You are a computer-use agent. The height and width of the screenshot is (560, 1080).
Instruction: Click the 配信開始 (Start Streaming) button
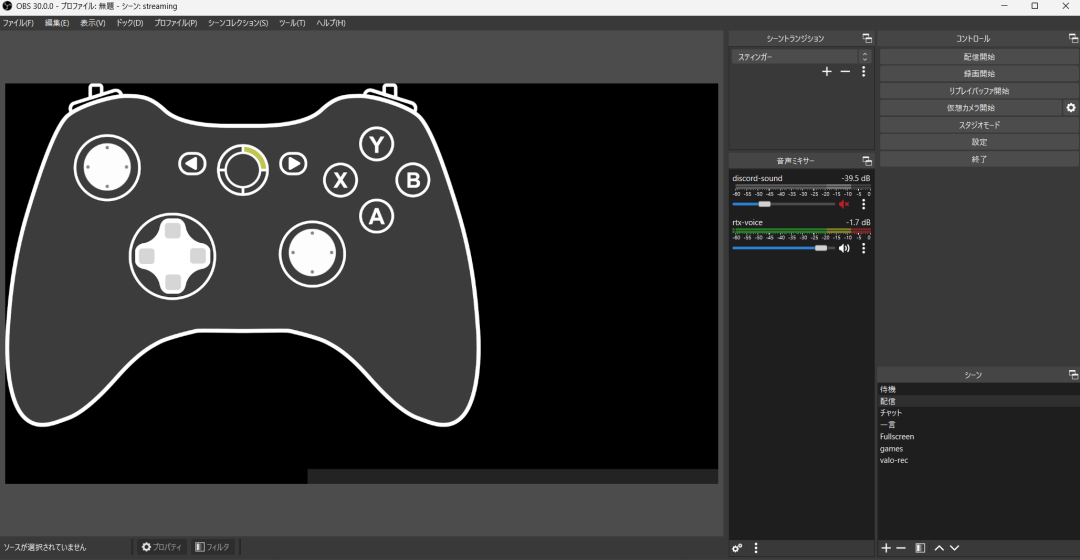pyautogui.click(x=979, y=57)
